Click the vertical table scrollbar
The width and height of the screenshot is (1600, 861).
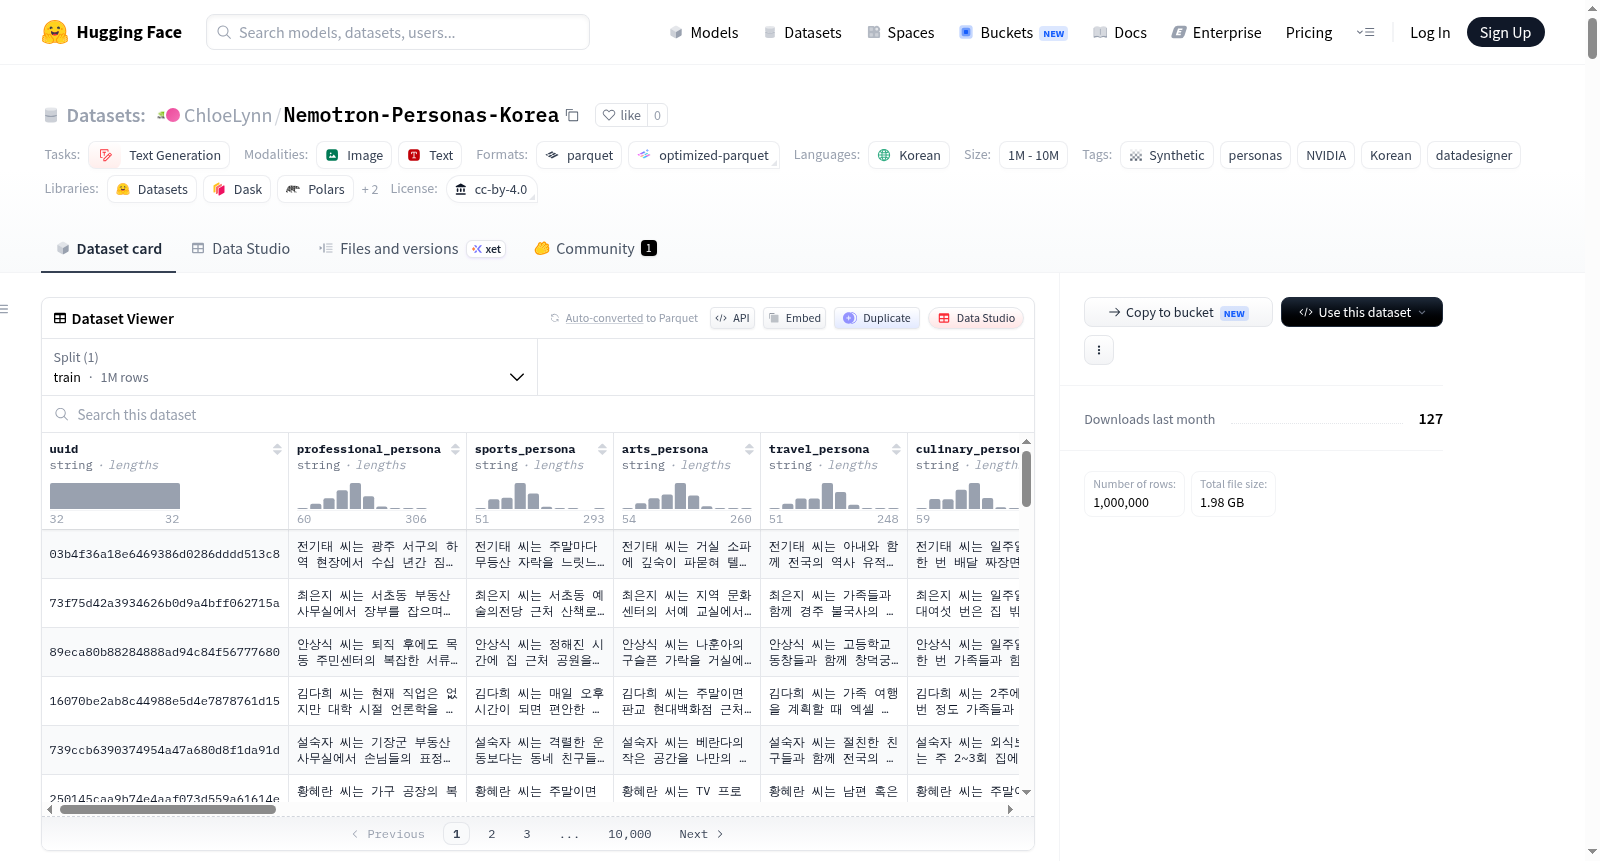(x=1026, y=479)
